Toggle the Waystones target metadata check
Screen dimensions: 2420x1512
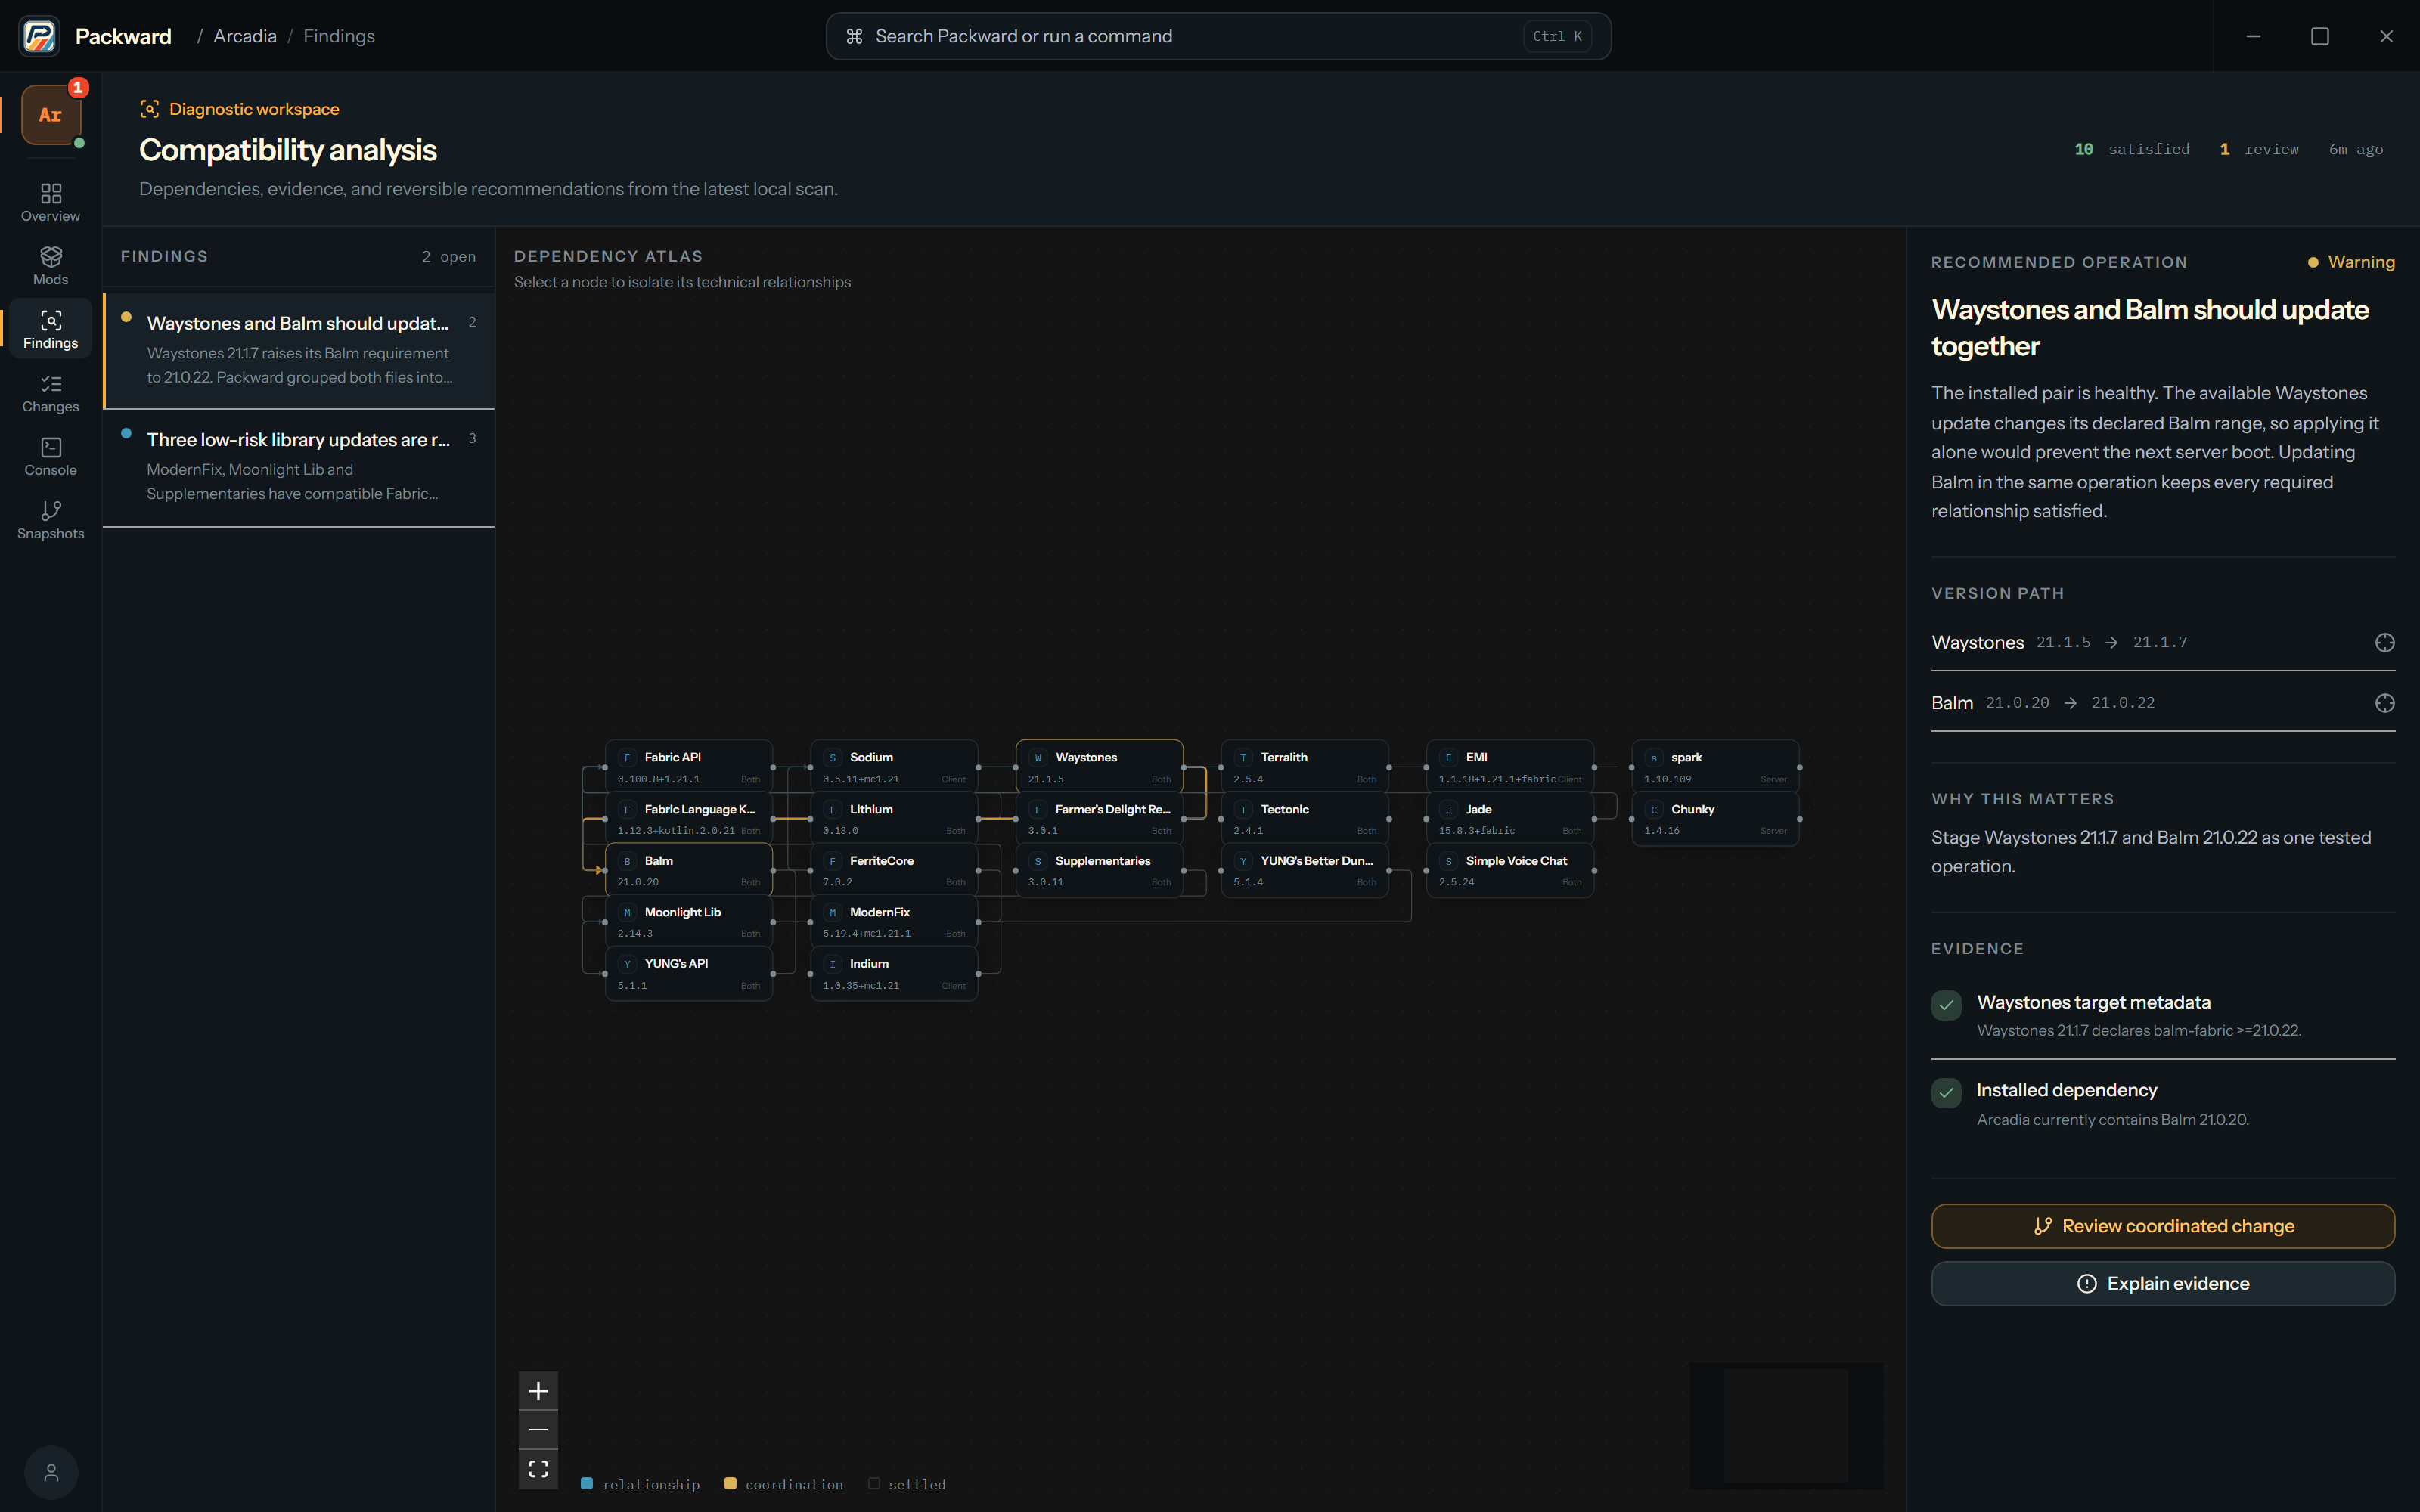[x=1946, y=1005]
